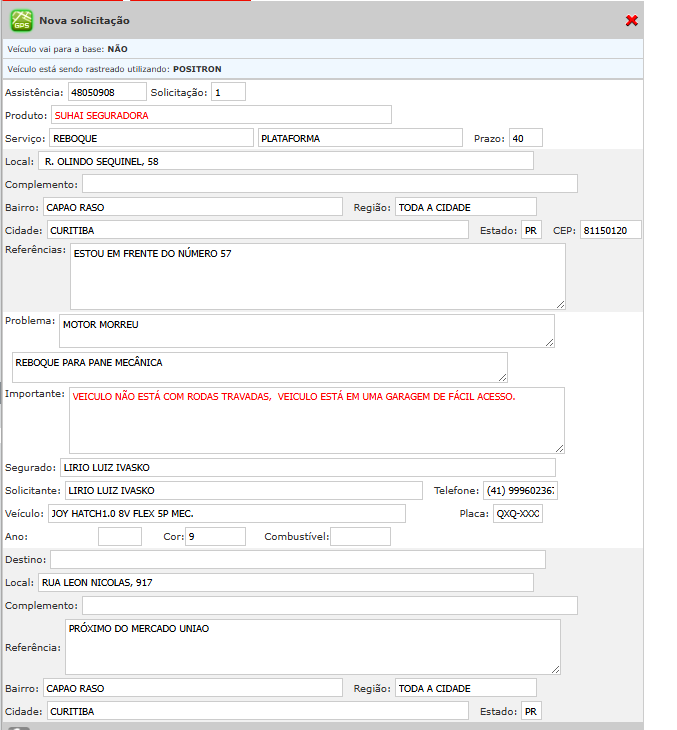The image size is (677, 730).
Task: Click Local field with R. OLINDO SEQUINEL
Action: point(286,161)
